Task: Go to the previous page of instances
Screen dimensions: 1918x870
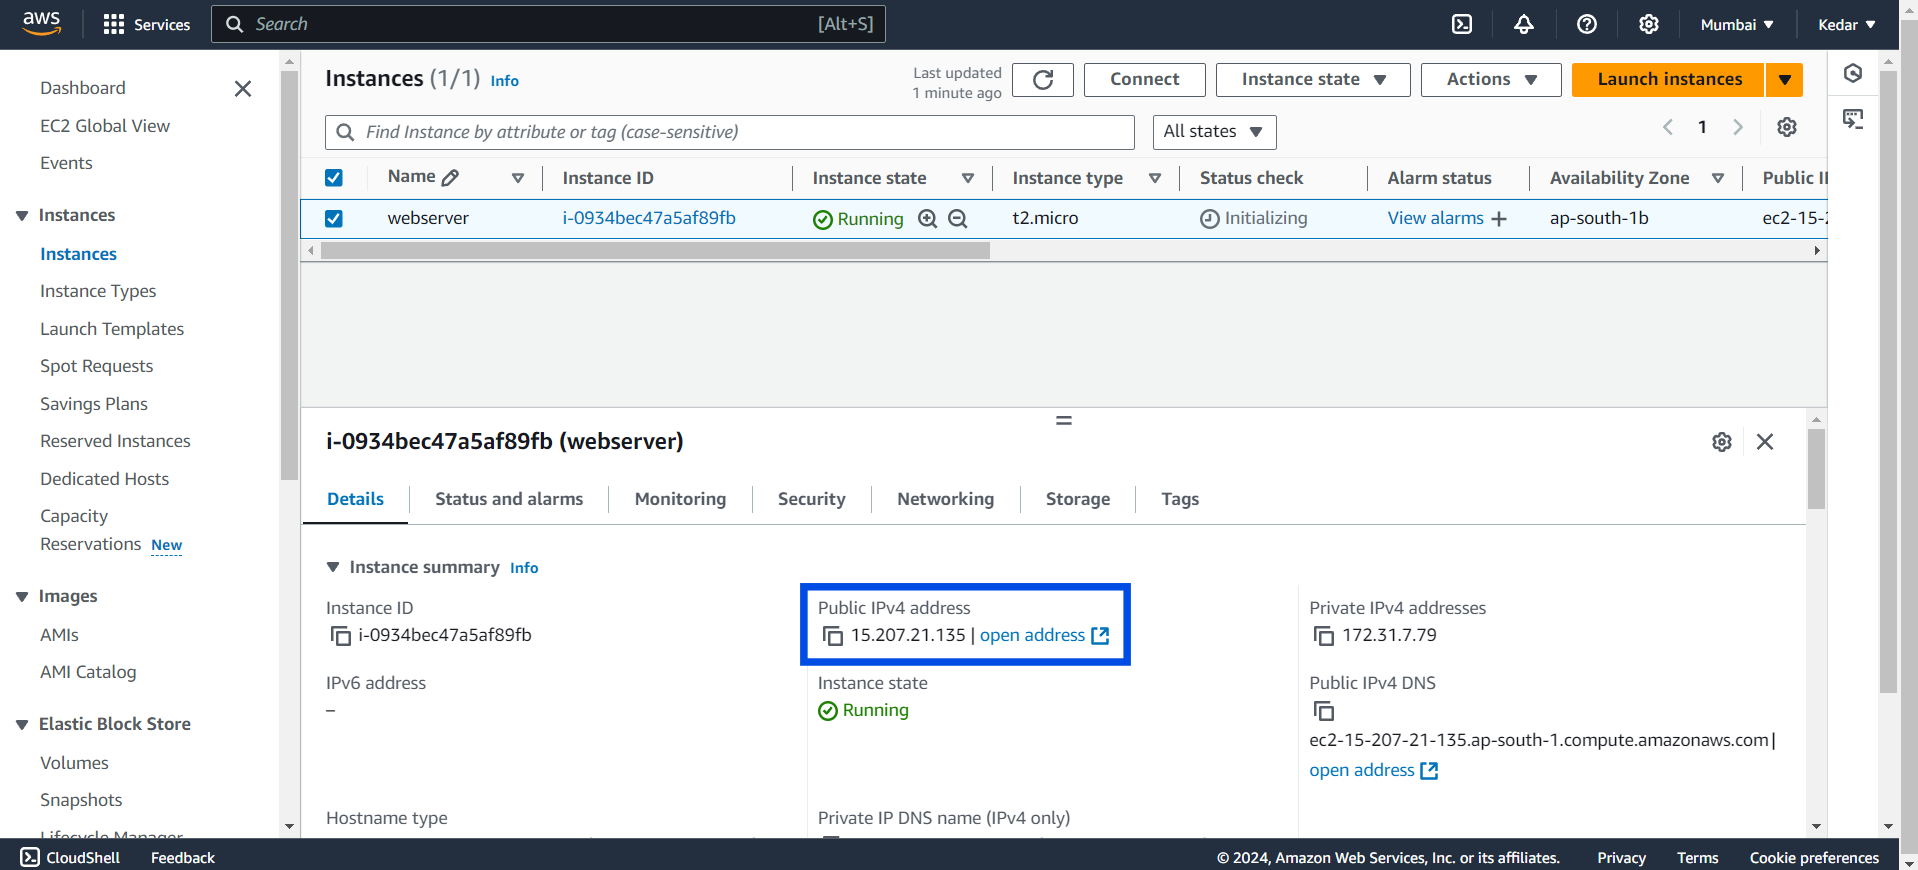Action: pos(1668,127)
